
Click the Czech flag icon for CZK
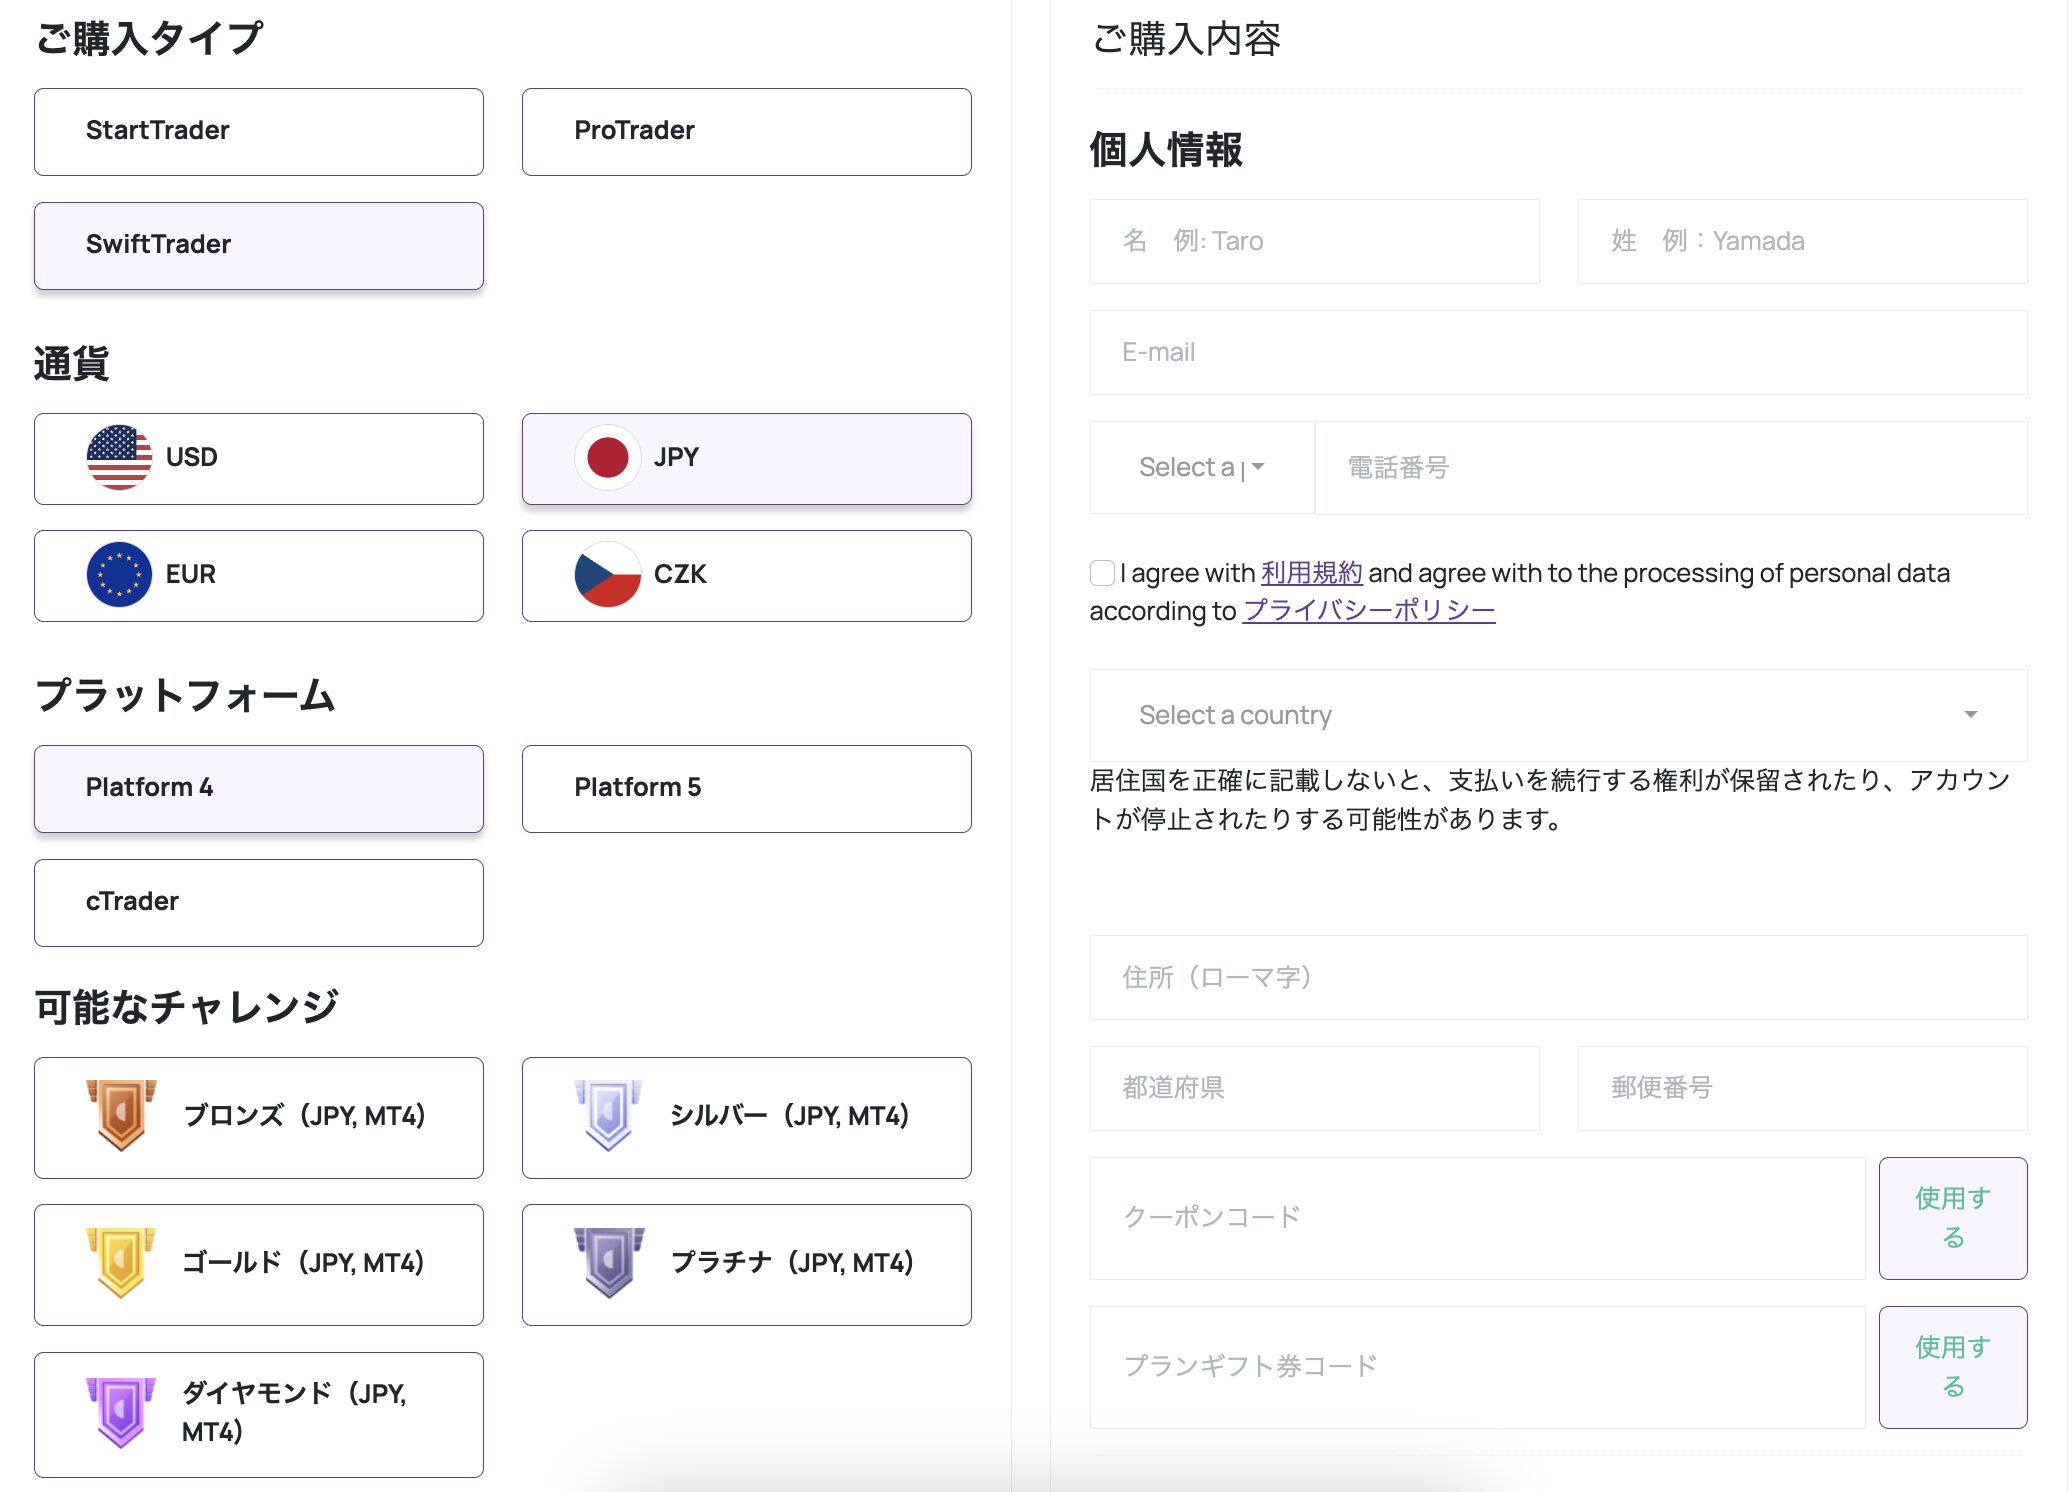click(x=607, y=575)
